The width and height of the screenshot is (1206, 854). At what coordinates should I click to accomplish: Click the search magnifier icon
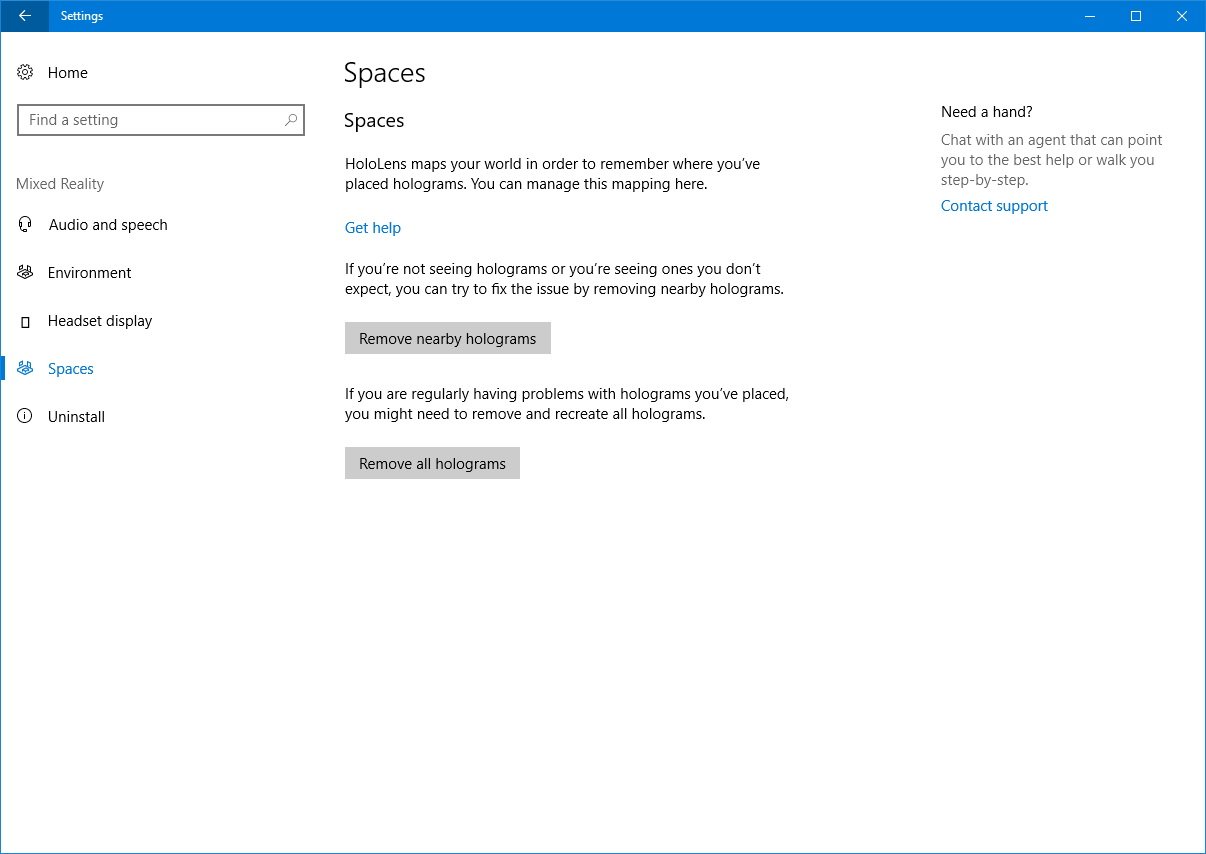[290, 120]
